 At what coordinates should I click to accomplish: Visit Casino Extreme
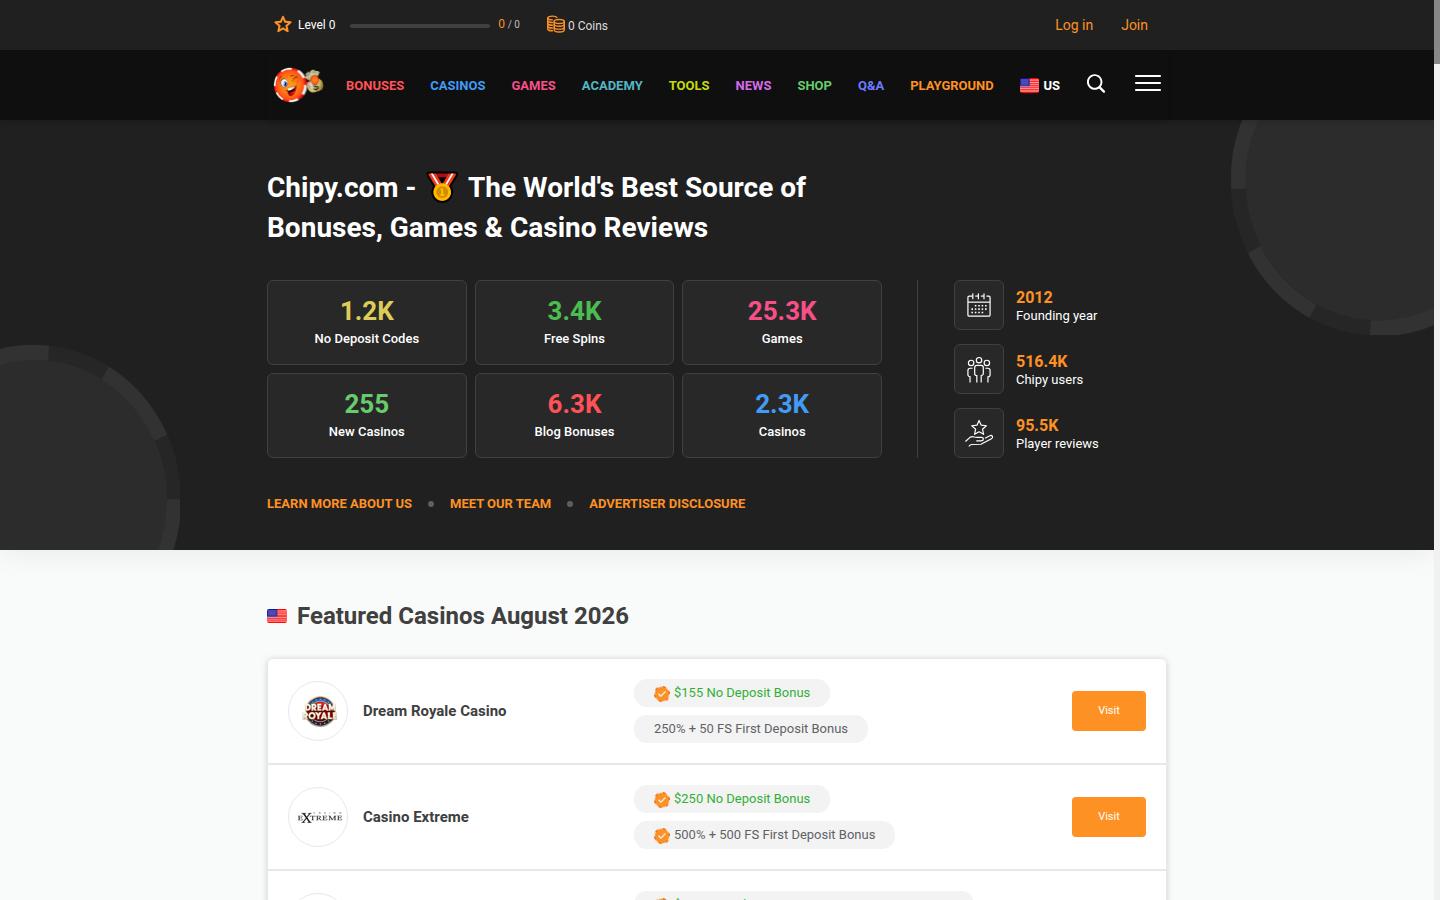click(1109, 817)
